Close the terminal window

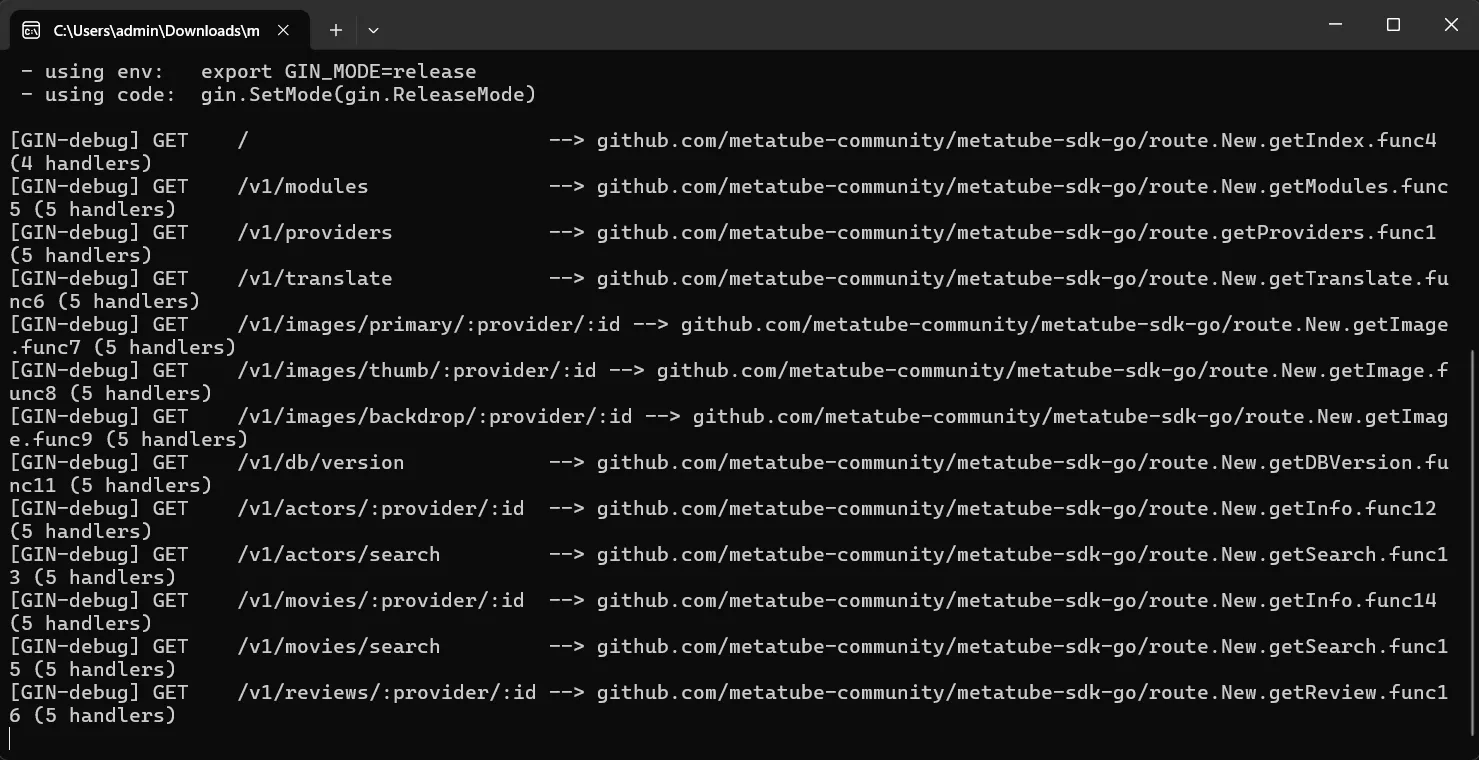tap(1451, 25)
